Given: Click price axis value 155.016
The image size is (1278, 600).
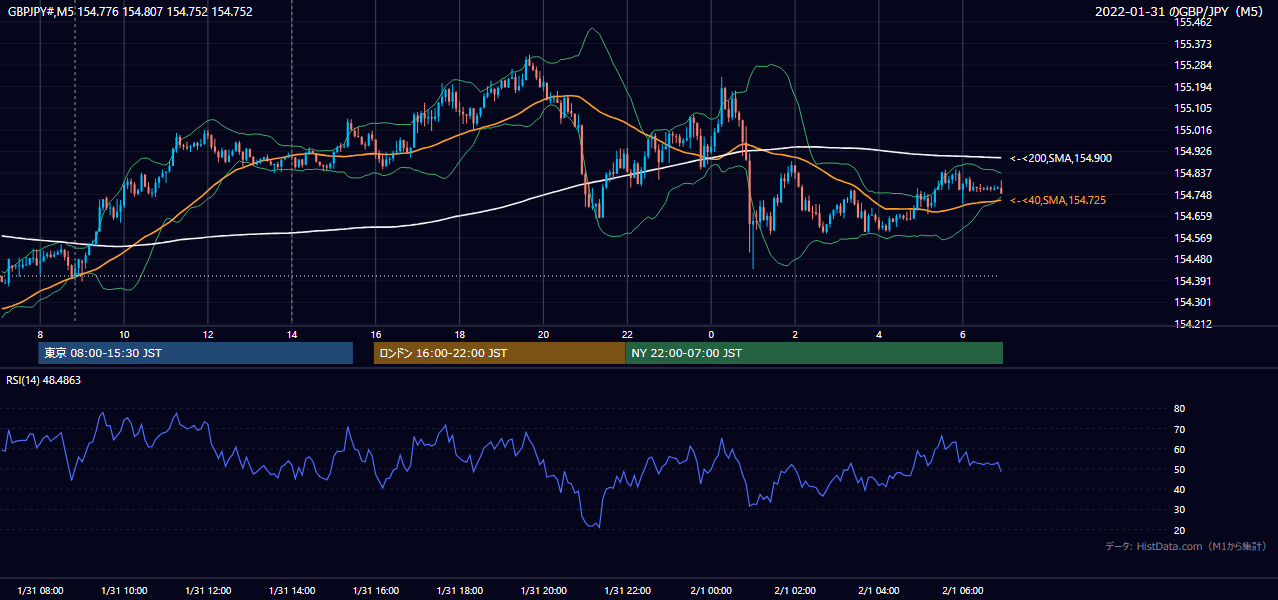Looking at the screenshot, I should (1194, 130).
